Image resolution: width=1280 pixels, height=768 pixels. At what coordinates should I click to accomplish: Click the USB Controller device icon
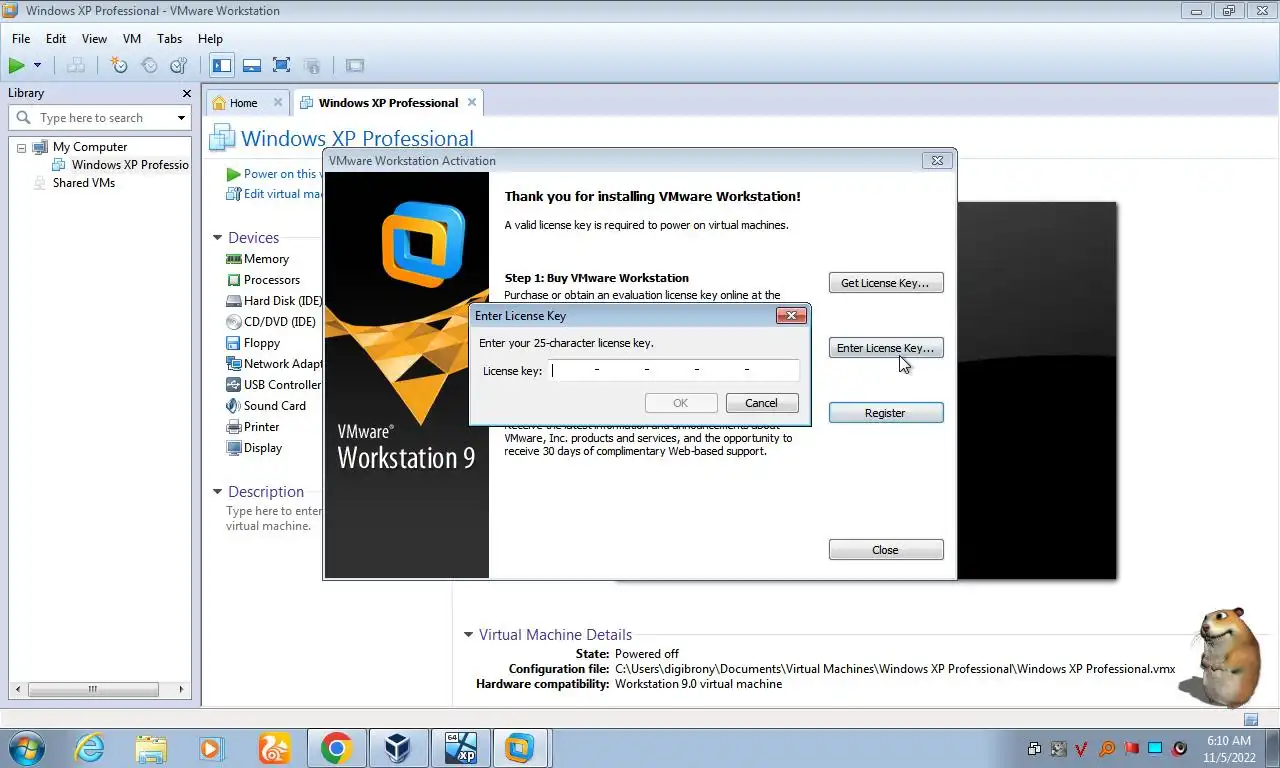point(234,385)
